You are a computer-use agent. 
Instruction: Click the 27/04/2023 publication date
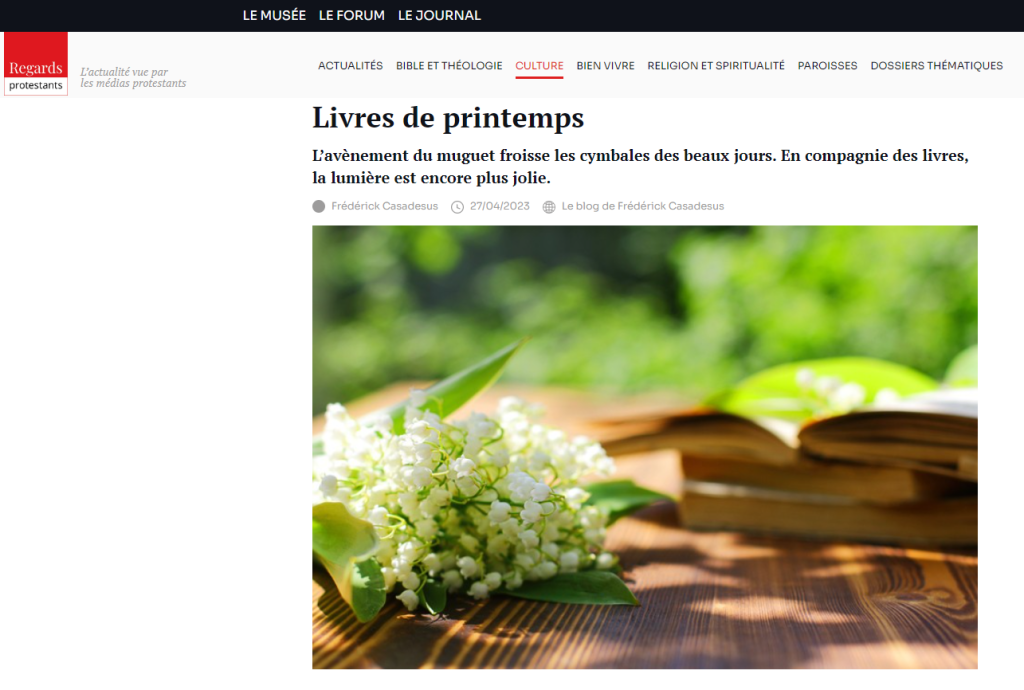tap(500, 206)
